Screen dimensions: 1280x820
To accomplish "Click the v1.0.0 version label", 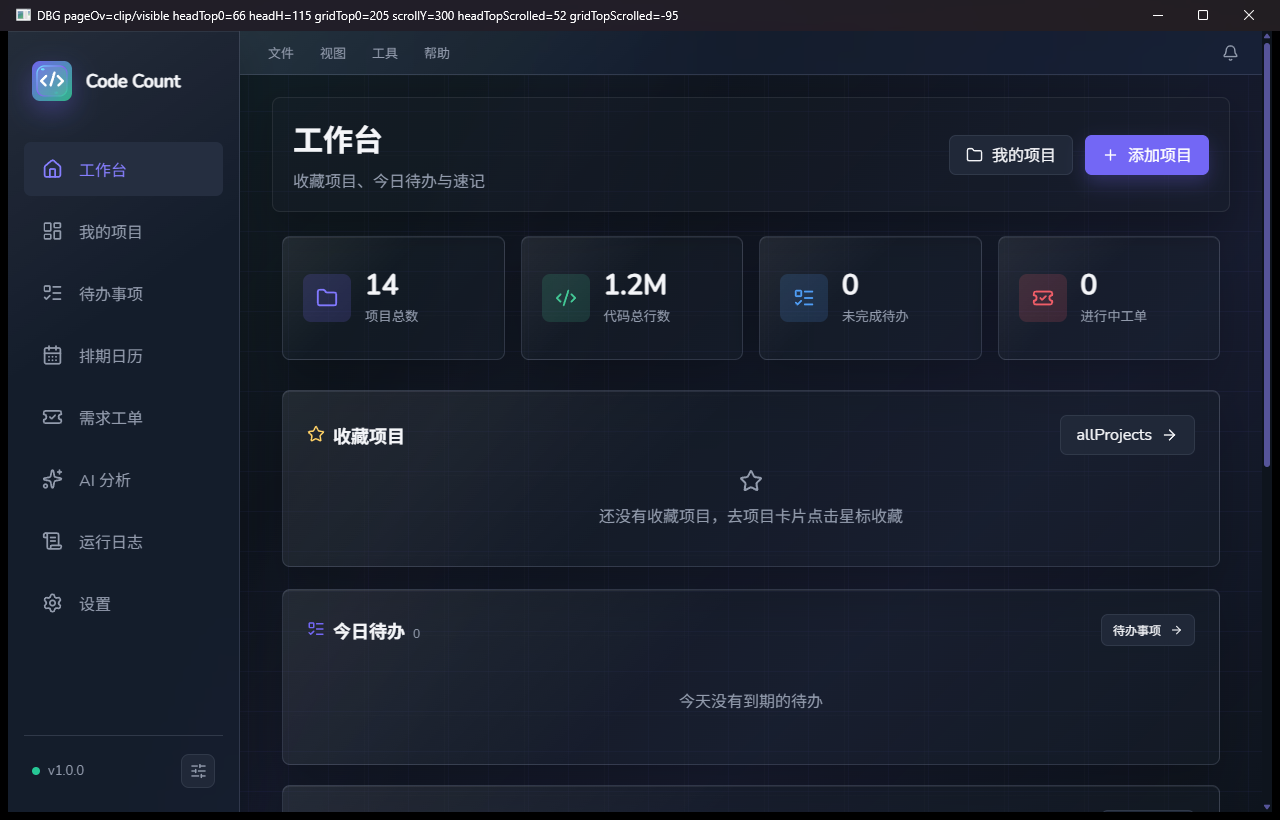I will [66, 771].
